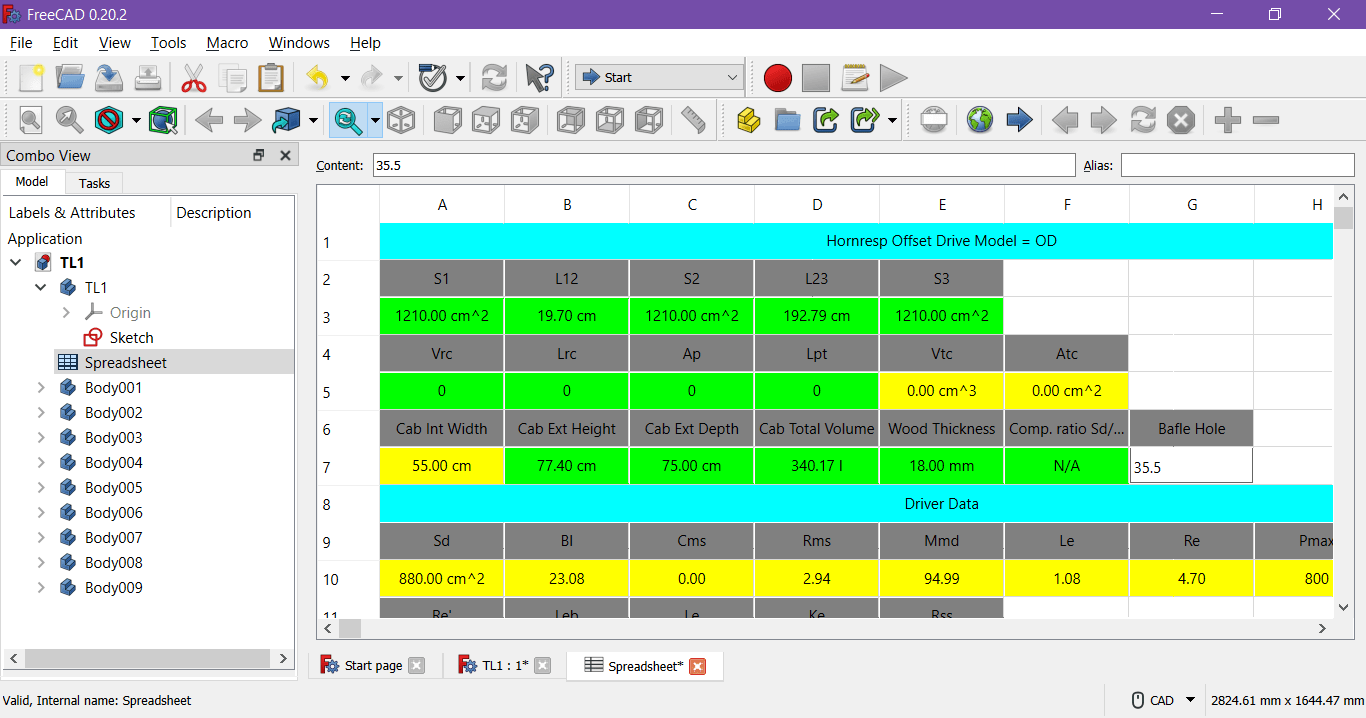Collapse the TL1 document tree node
The image size is (1366, 718).
tap(16, 262)
